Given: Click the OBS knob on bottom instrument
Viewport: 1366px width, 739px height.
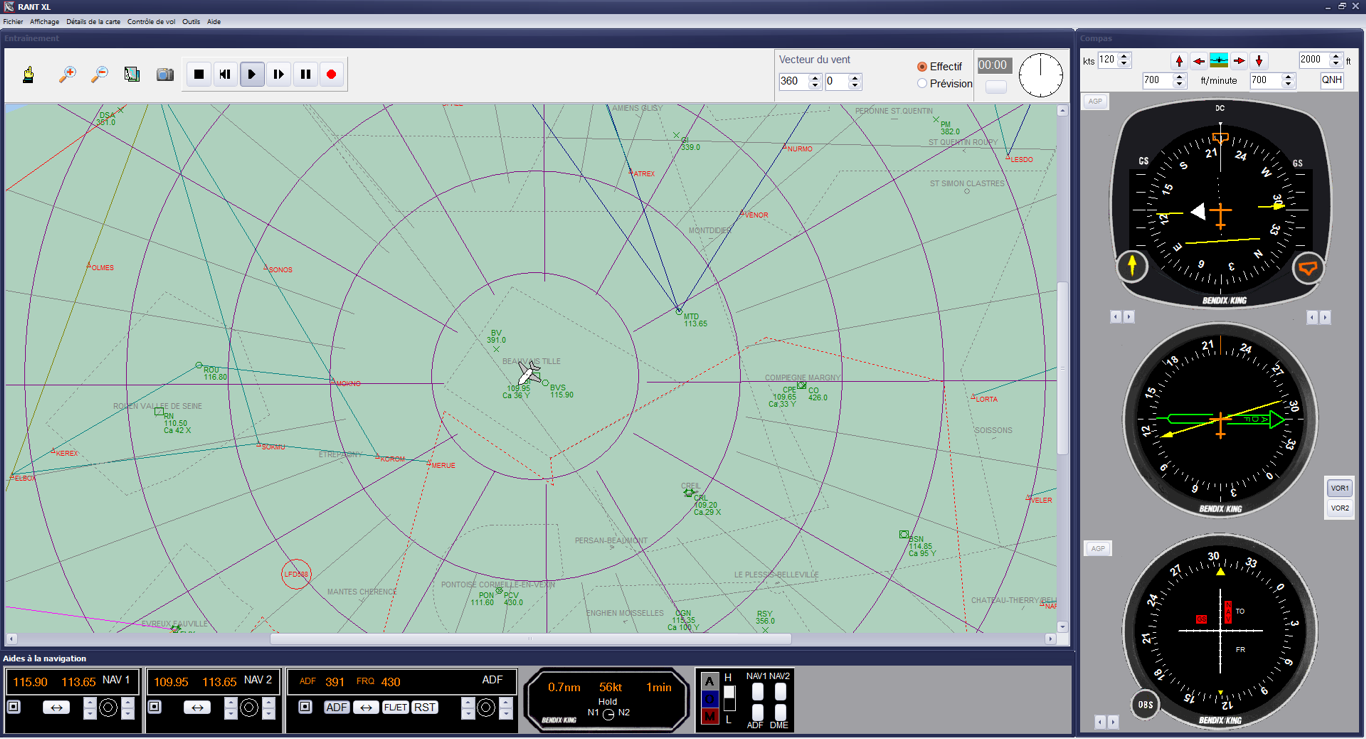Looking at the screenshot, I should pos(1146,704).
